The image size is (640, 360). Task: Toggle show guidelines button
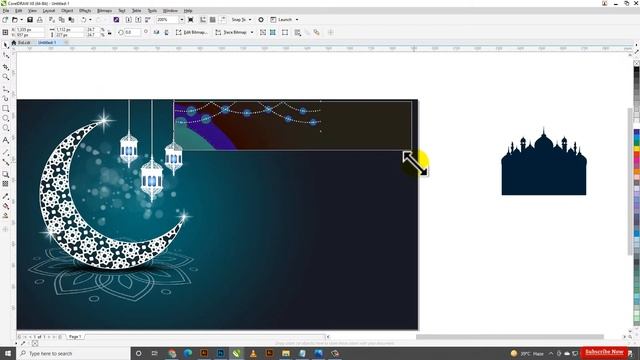pyautogui.click(x=223, y=20)
